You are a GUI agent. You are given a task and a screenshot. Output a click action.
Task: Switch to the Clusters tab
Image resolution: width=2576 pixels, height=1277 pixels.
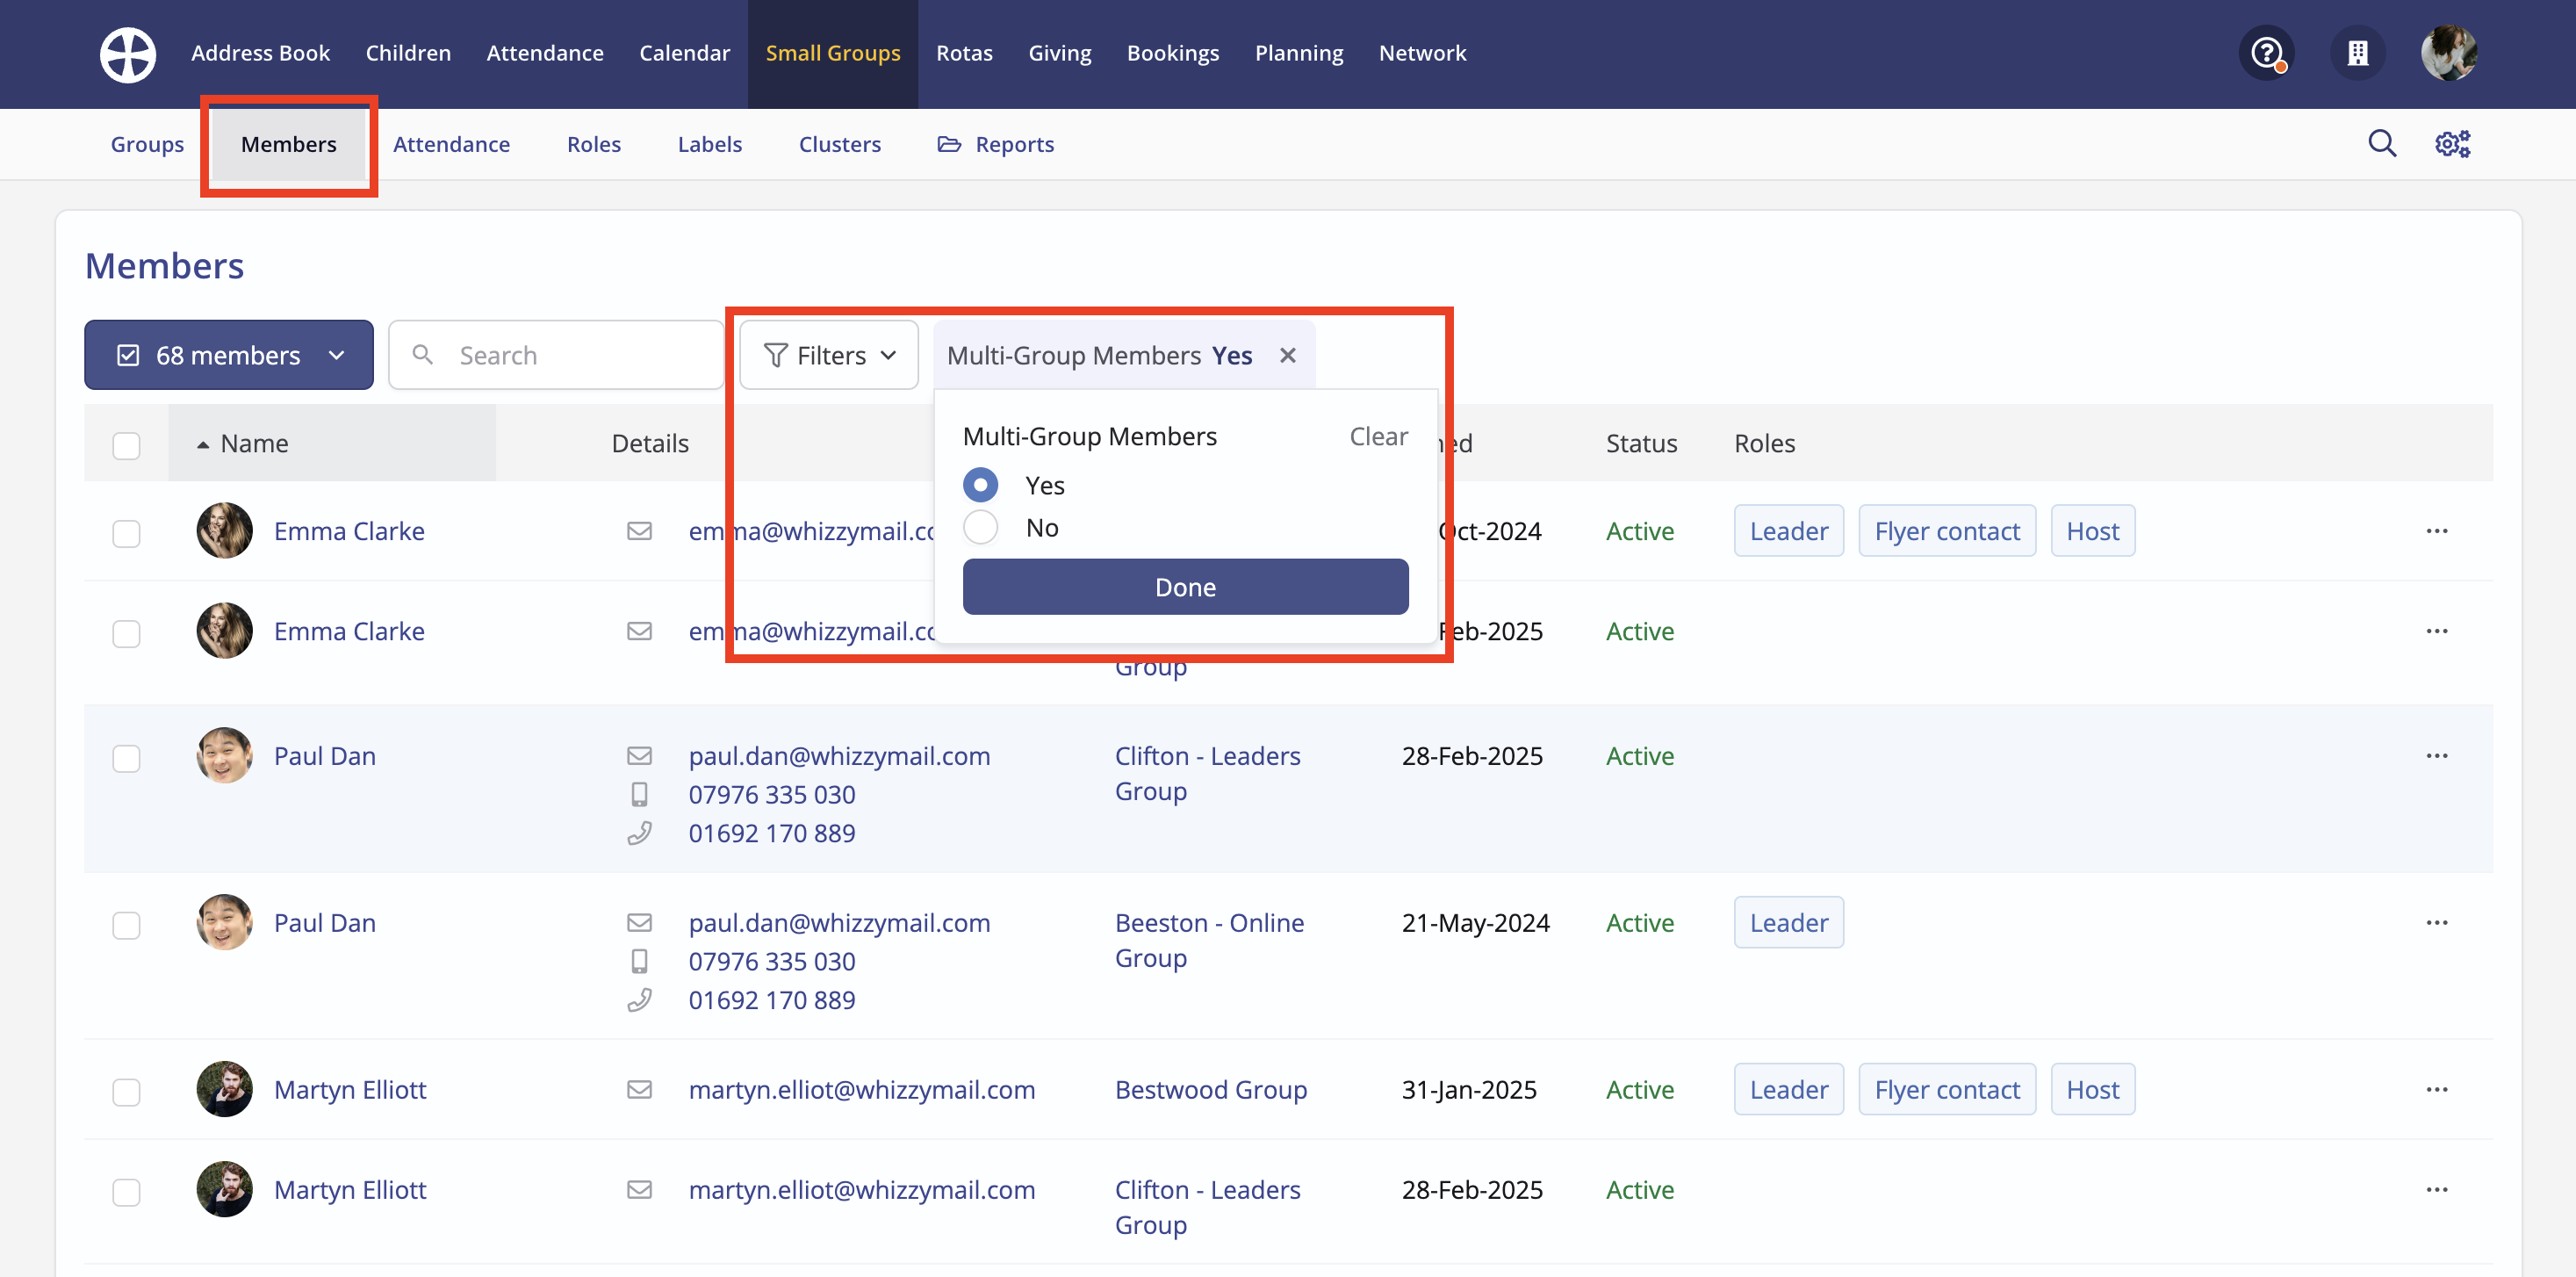[x=839, y=144]
